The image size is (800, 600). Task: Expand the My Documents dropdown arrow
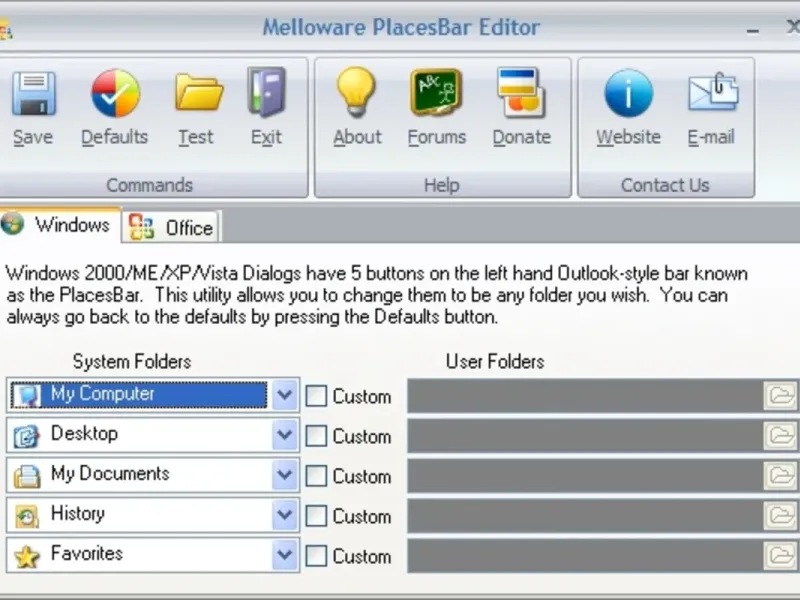pyautogui.click(x=285, y=474)
